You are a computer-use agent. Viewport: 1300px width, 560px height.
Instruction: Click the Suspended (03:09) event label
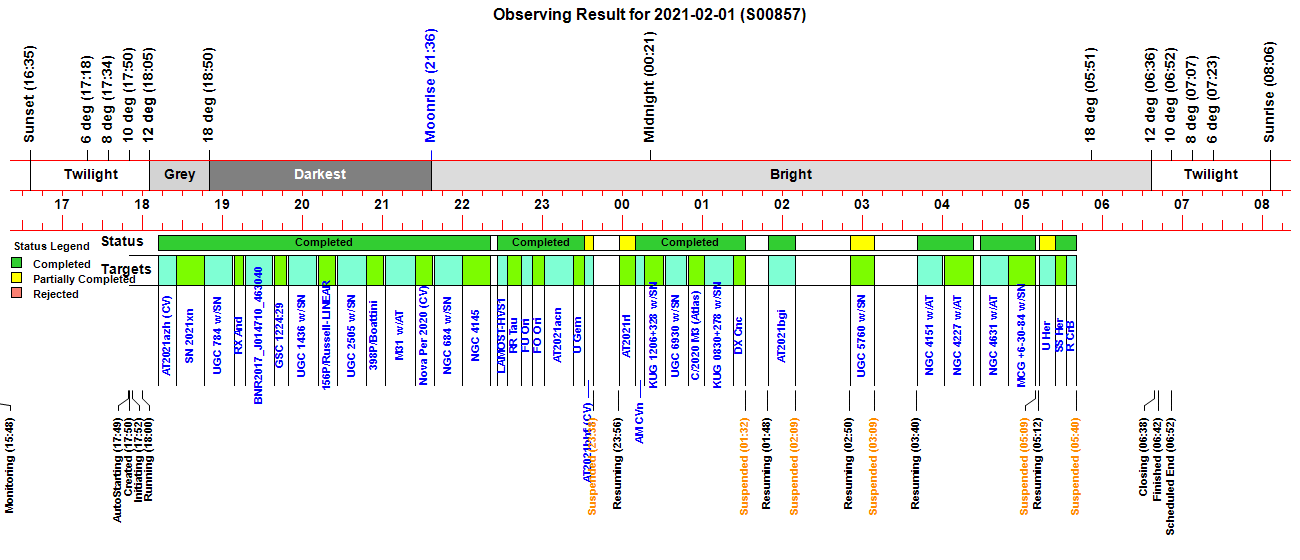click(874, 467)
